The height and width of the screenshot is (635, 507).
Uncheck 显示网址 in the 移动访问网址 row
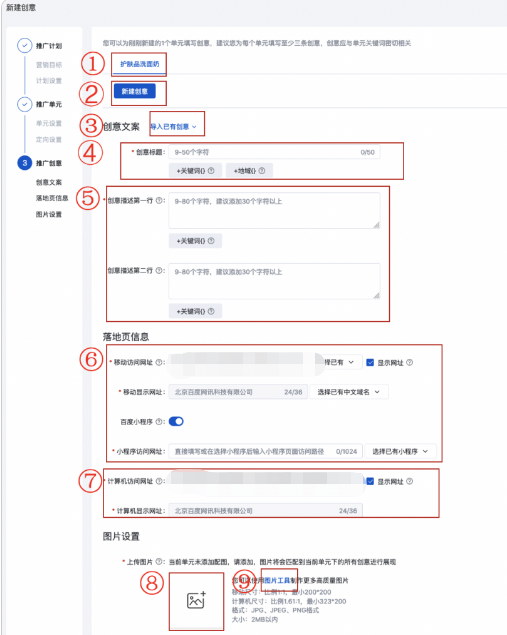[370, 362]
